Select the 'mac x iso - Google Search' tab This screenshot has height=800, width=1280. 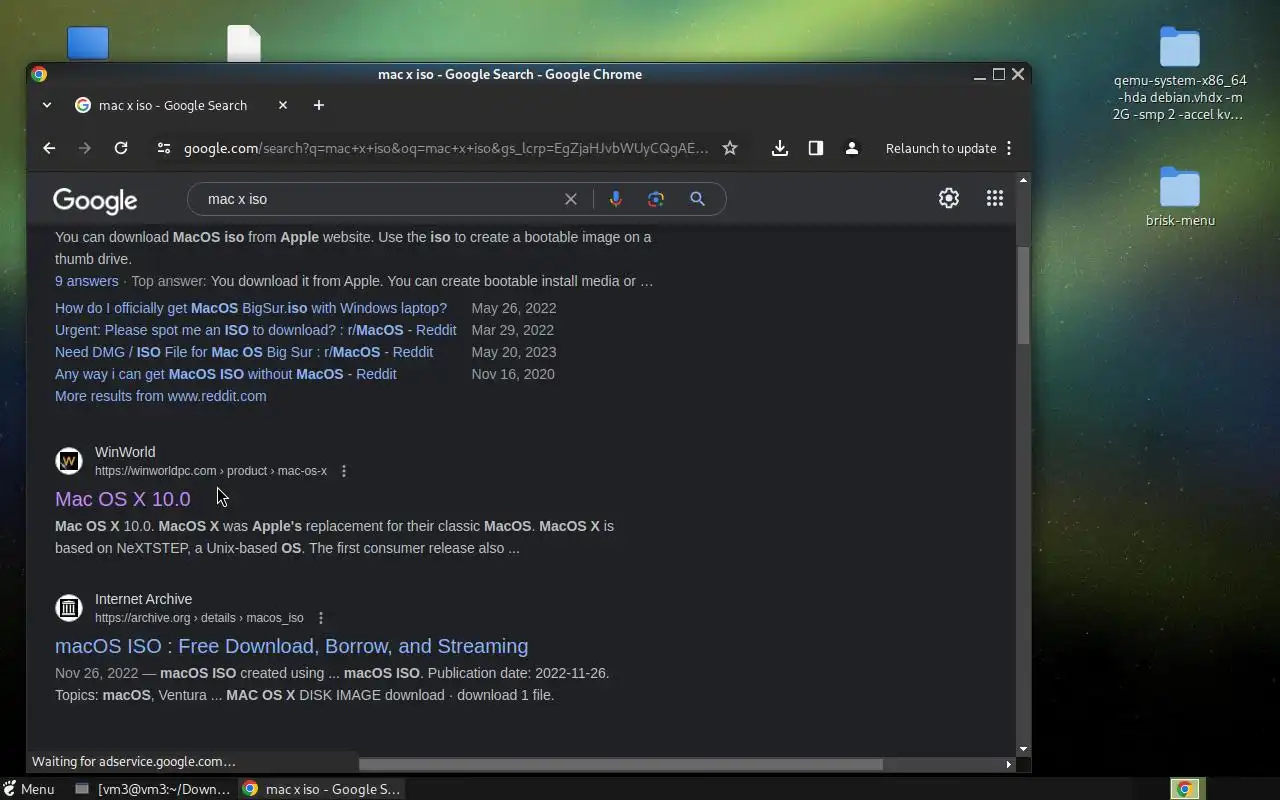tap(173, 105)
